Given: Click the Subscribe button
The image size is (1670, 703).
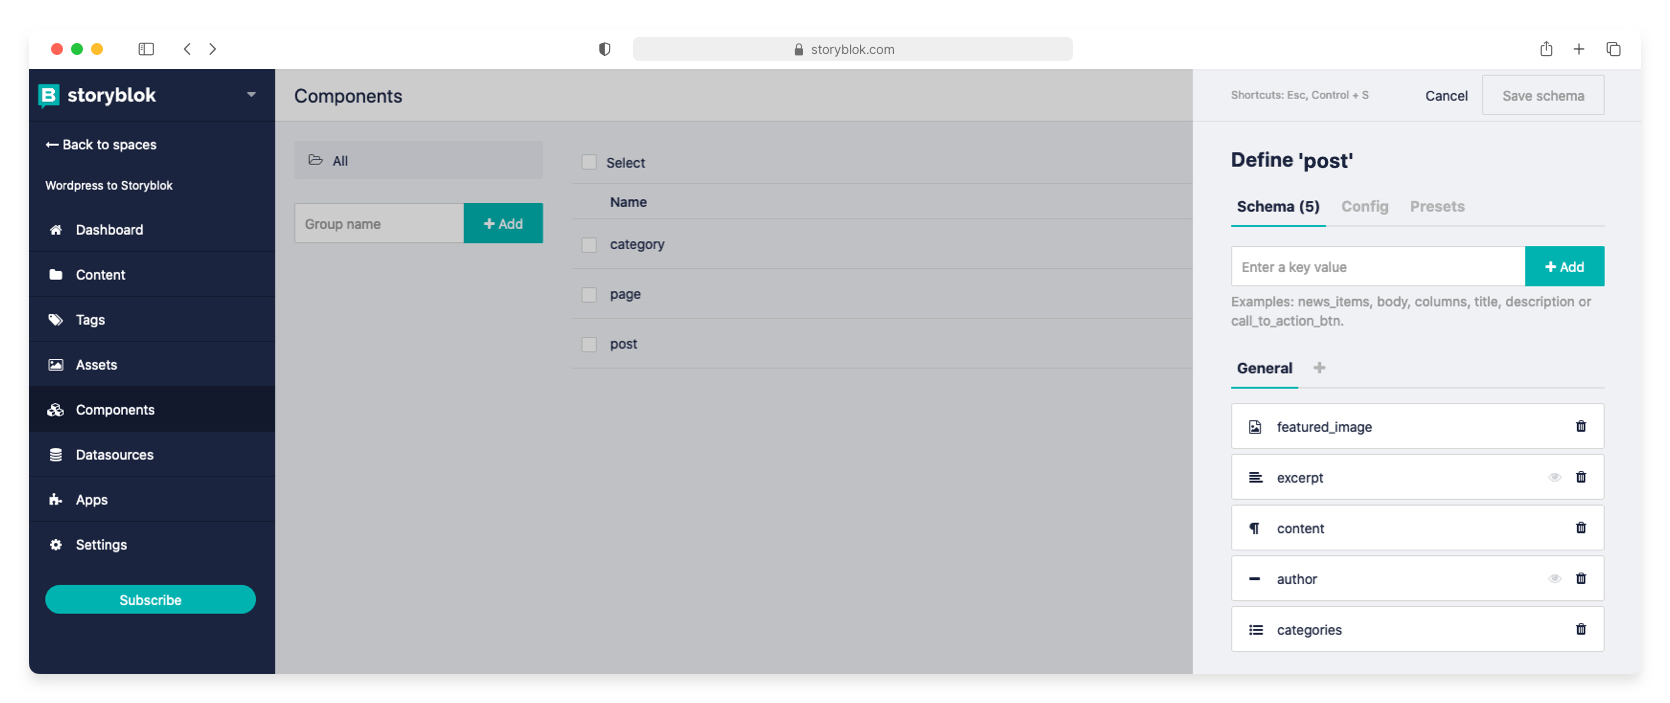Looking at the screenshot, I should click(x=150, y=600).
